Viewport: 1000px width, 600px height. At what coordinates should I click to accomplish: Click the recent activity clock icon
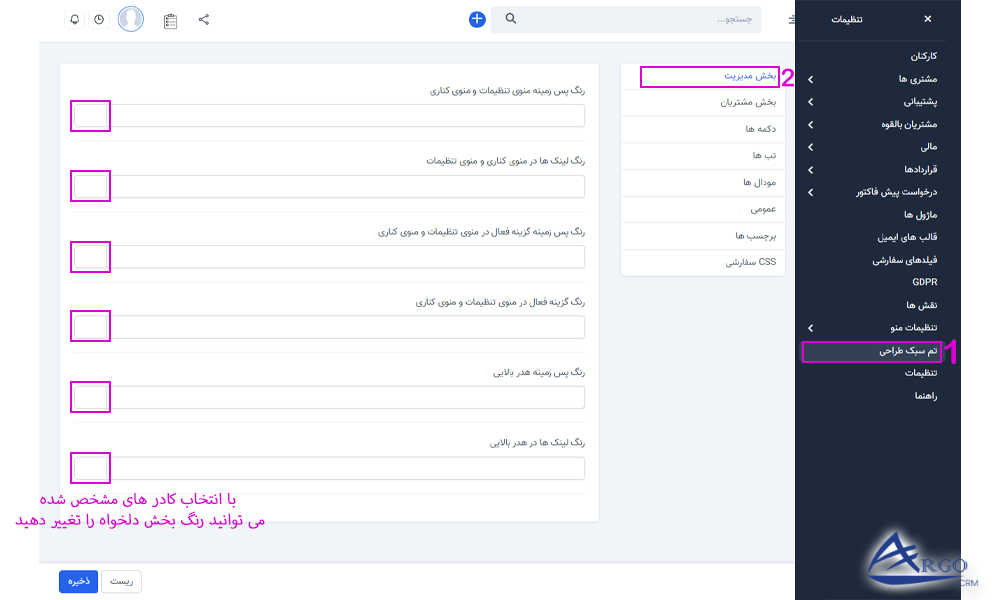coord(99,19)
